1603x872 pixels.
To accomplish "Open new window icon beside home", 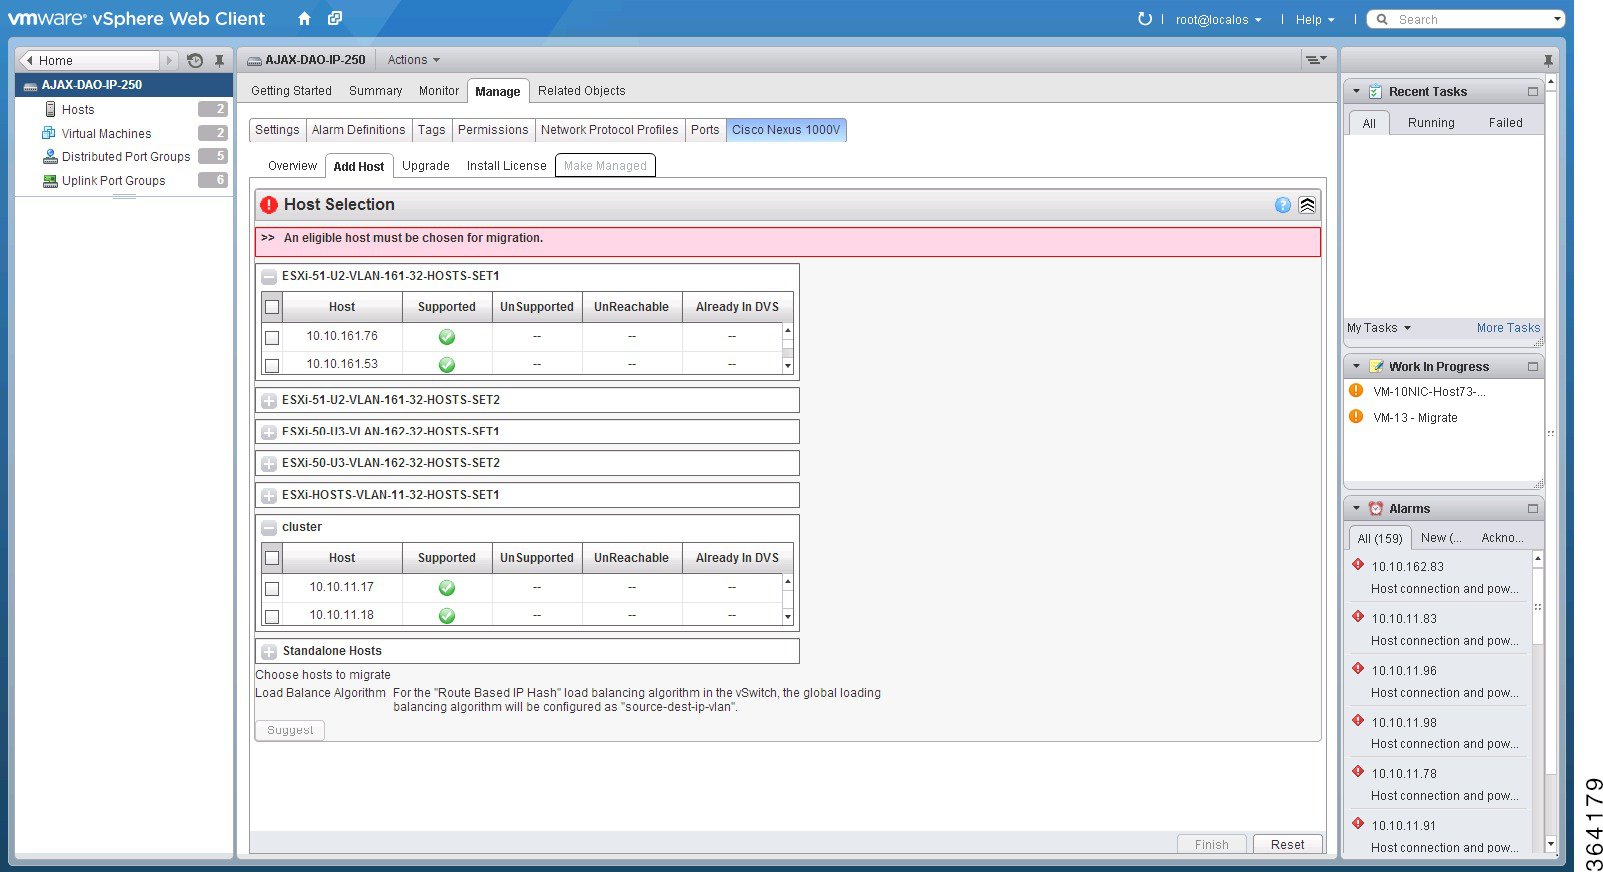I will click(335, 19).
